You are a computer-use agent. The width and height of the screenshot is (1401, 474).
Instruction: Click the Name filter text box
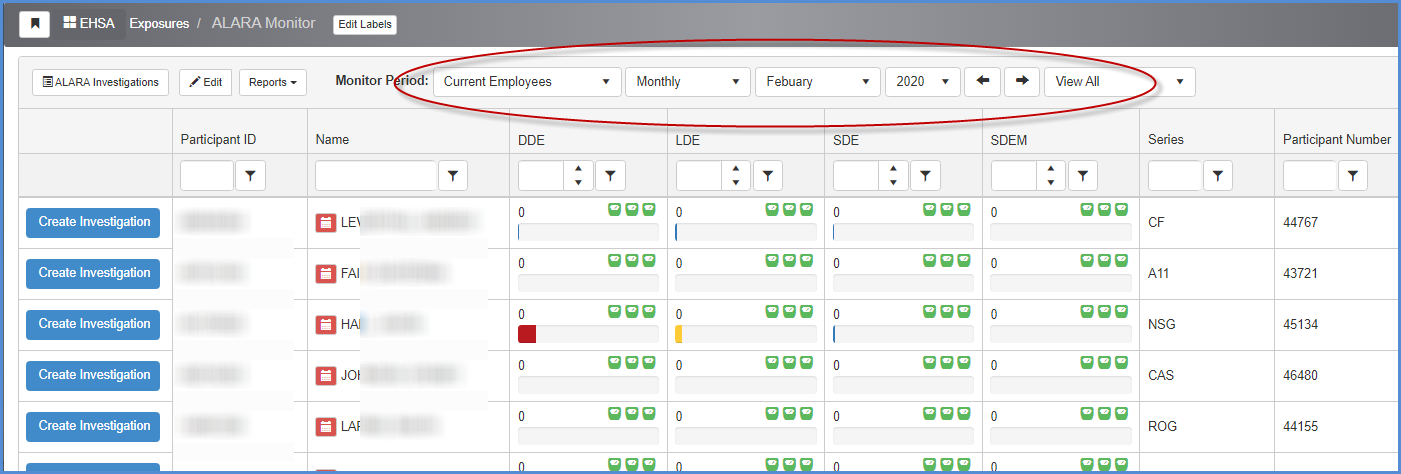pos(377,176)
